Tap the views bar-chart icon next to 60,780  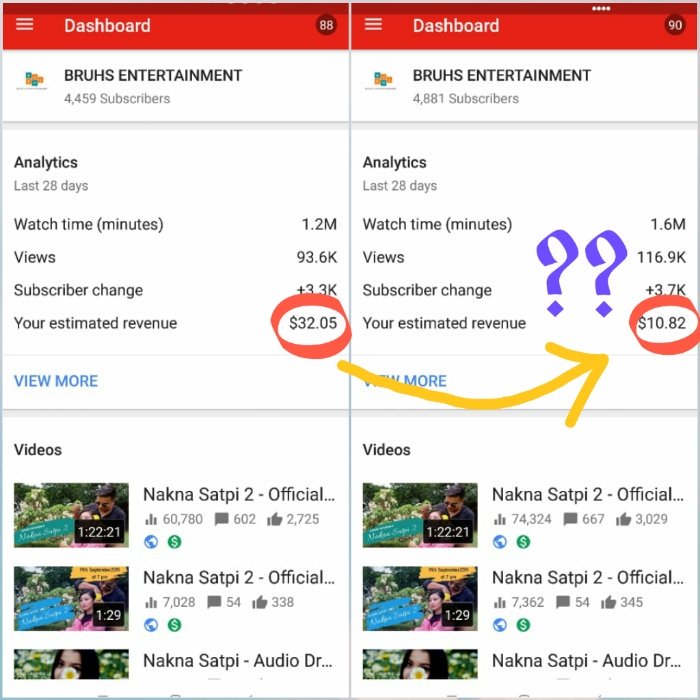click(151, 519)
